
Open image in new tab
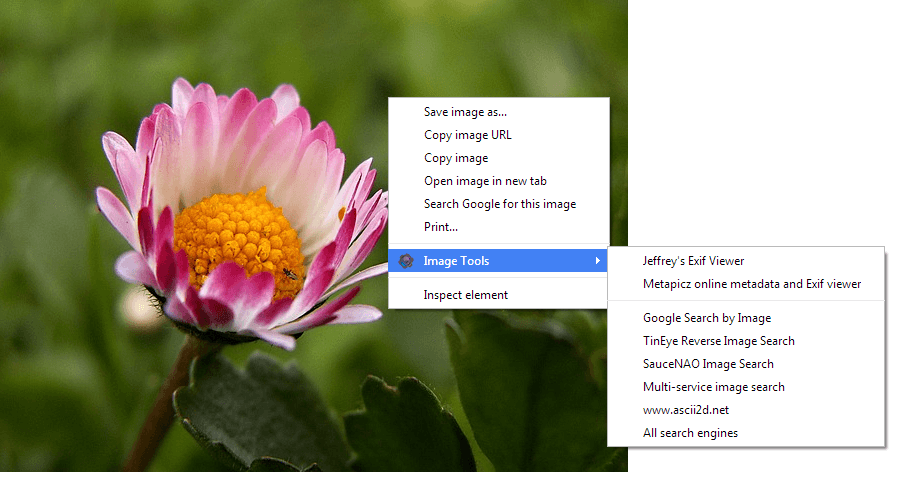(x=499, y=181)
